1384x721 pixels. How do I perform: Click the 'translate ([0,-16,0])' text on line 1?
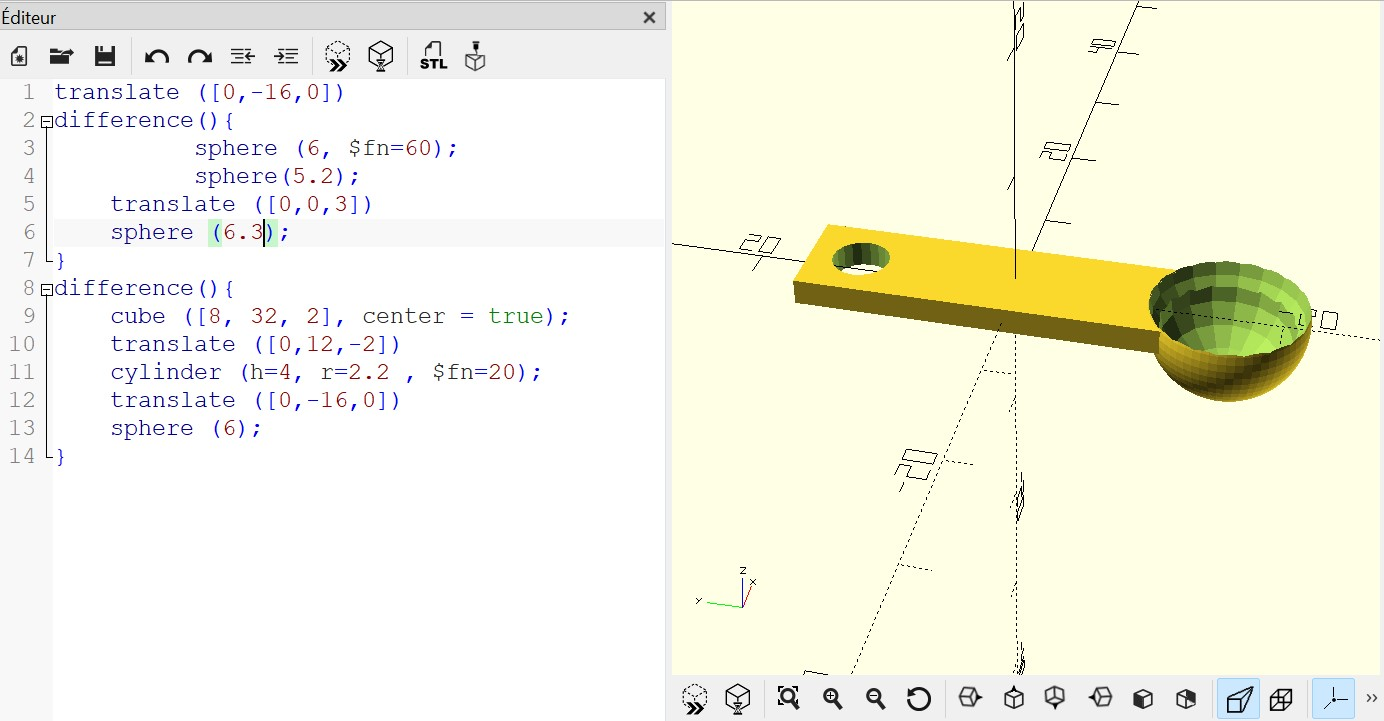(x=199, y=92)
